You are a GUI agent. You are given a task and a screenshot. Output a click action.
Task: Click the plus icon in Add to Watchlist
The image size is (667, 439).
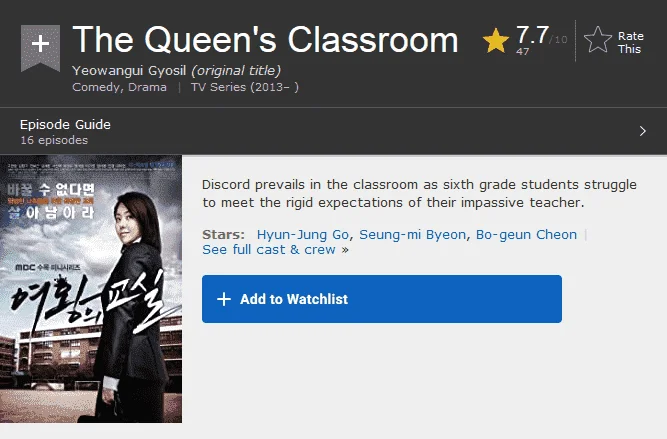(224, 299)
